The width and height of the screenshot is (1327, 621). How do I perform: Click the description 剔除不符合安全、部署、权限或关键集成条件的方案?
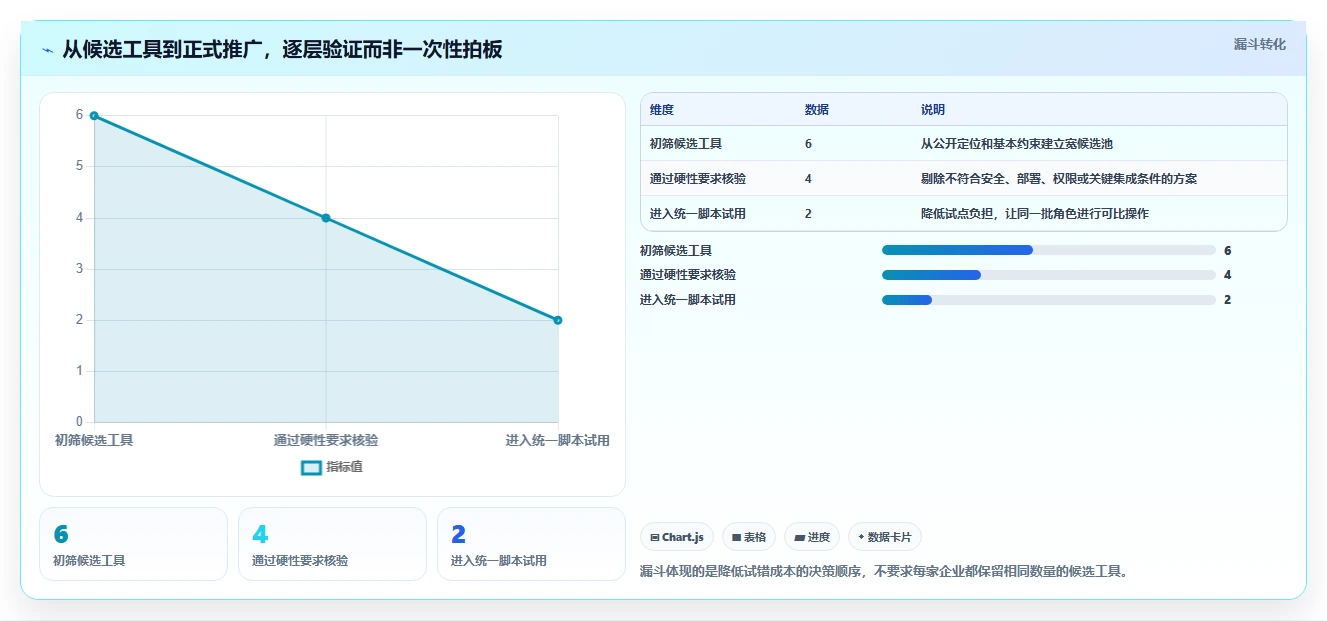(1059, 179)
